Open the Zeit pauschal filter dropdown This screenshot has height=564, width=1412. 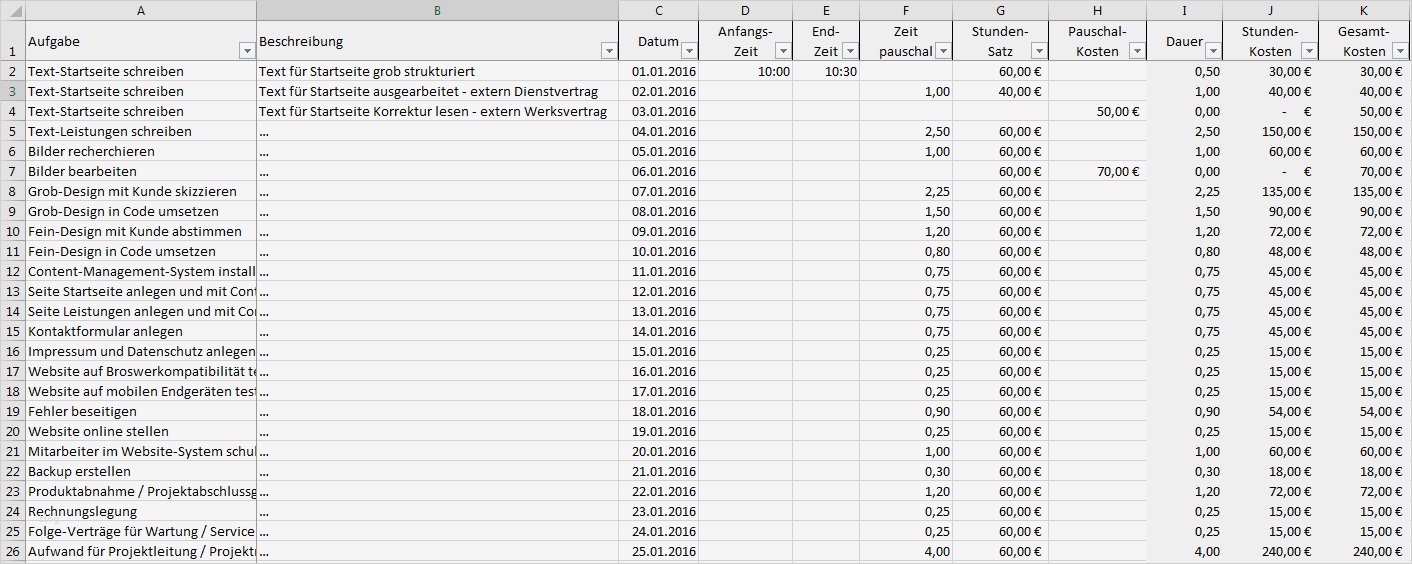[943, 51]
